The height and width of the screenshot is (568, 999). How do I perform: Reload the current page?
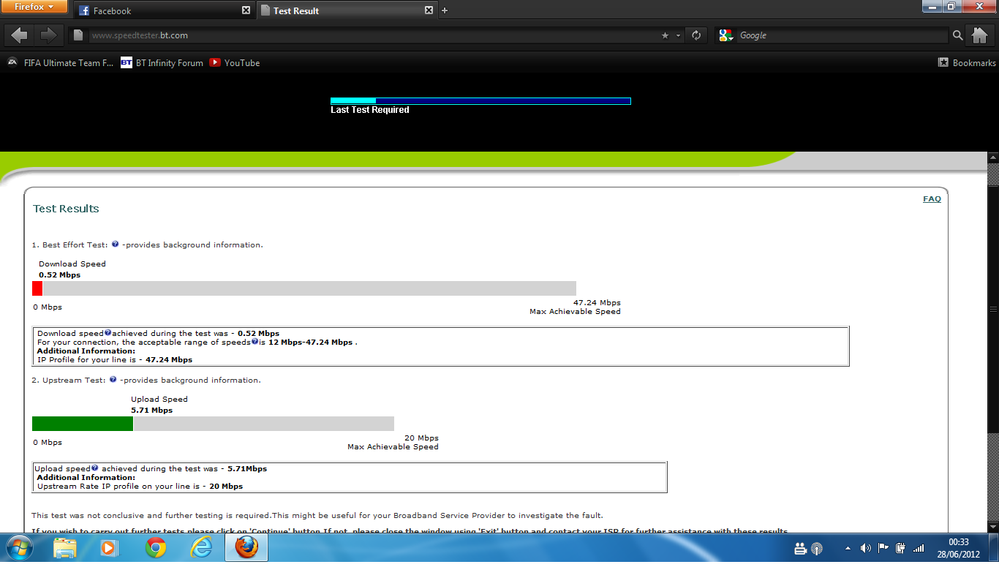point(696,35)
